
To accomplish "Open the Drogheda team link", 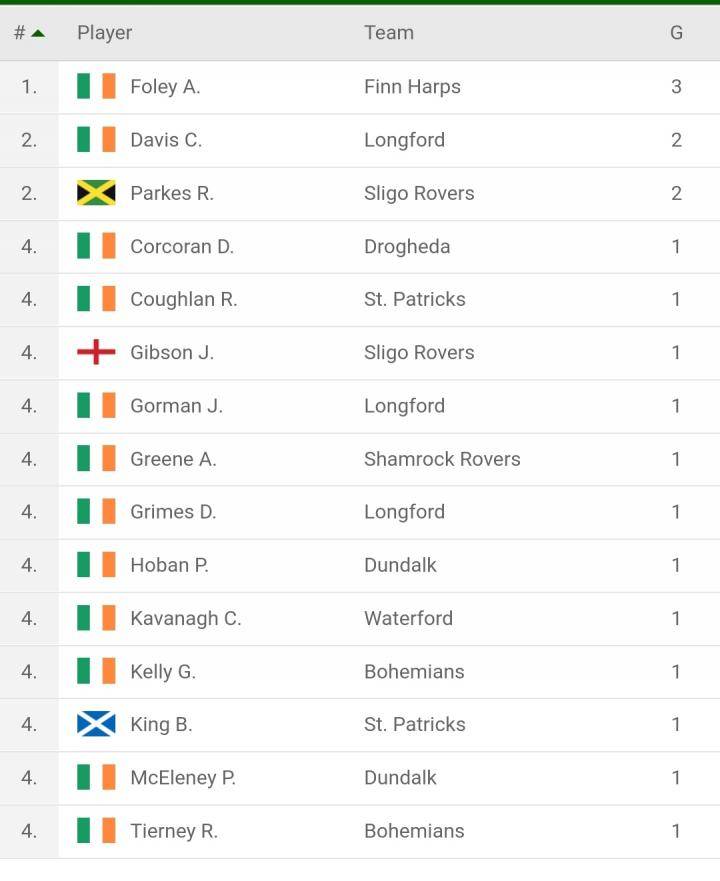I will [407, 246].
